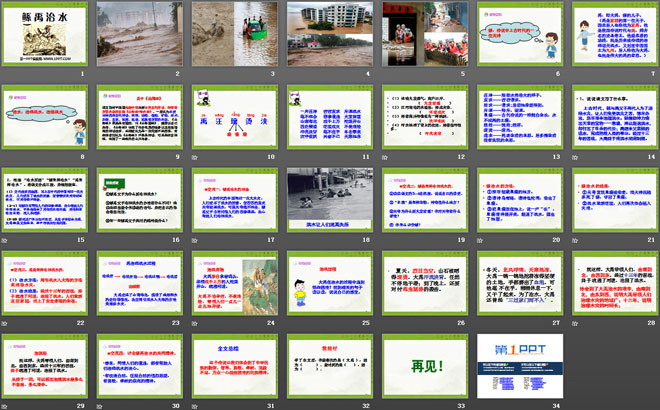Select slide 32 titled 我能行
Viewport: 660px width, 410px height.
[330, 366]
